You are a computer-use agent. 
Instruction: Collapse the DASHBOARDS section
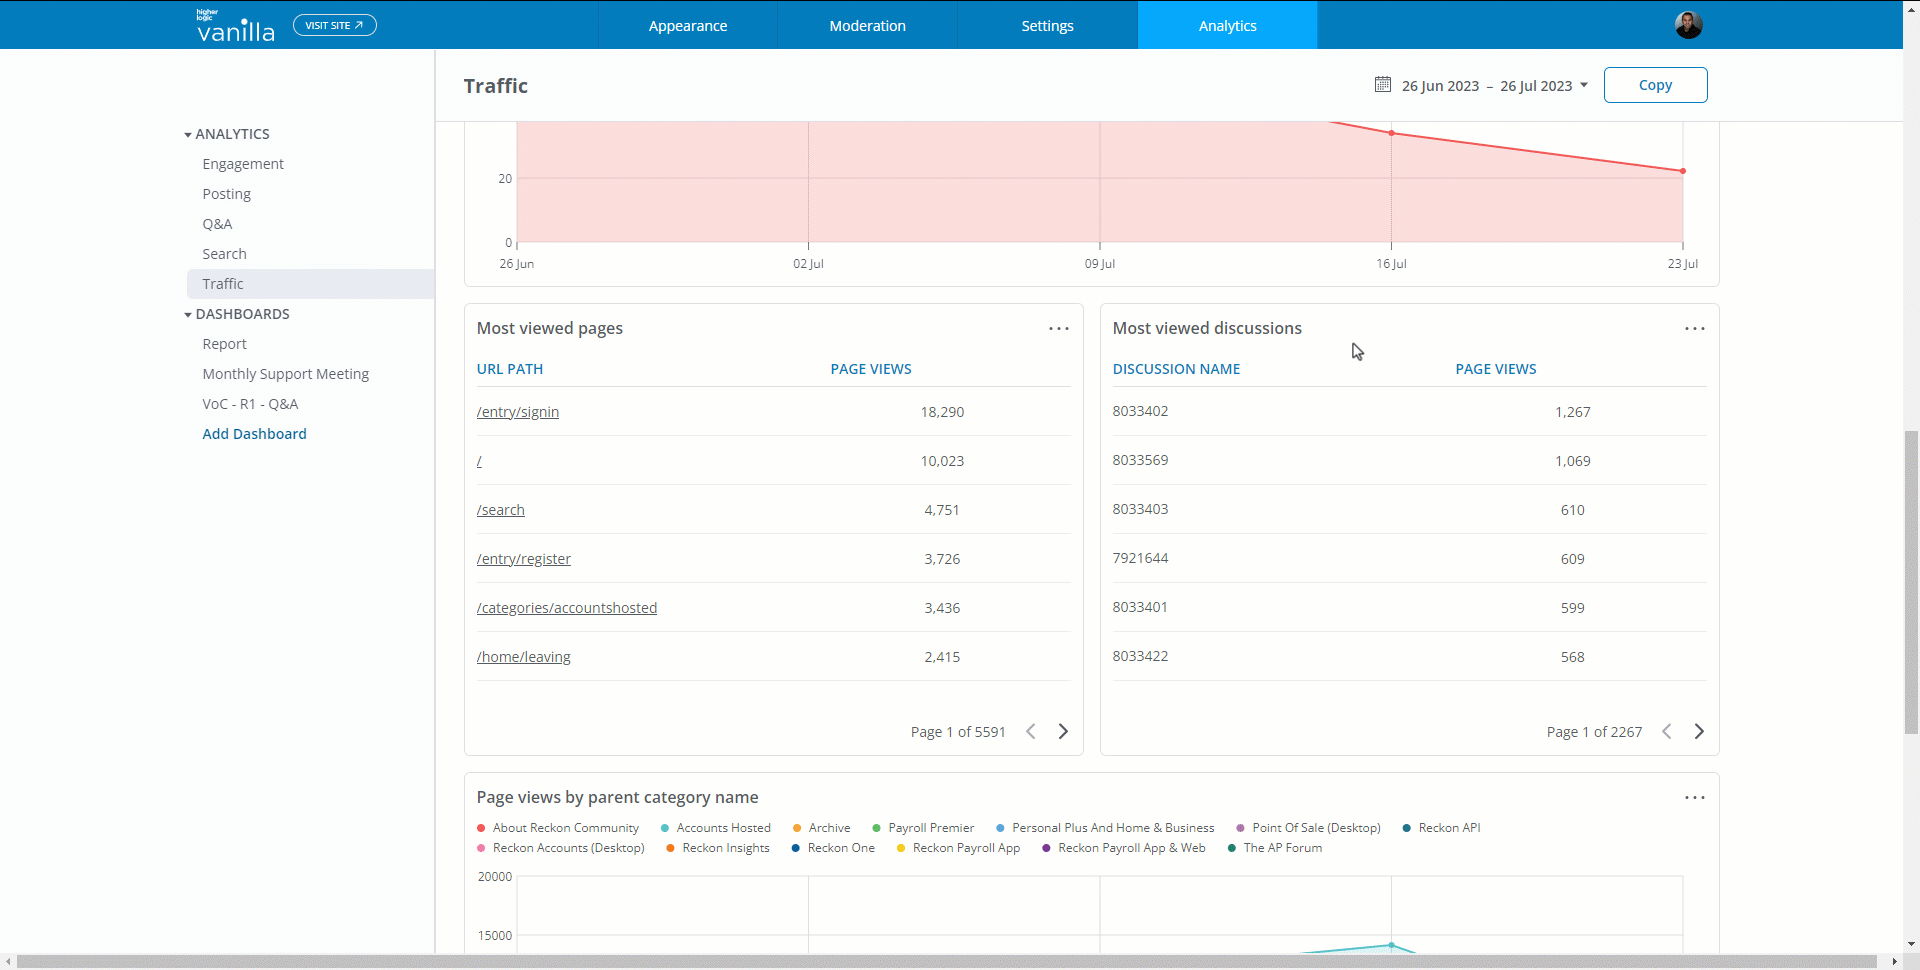click(x=237, y=314)
